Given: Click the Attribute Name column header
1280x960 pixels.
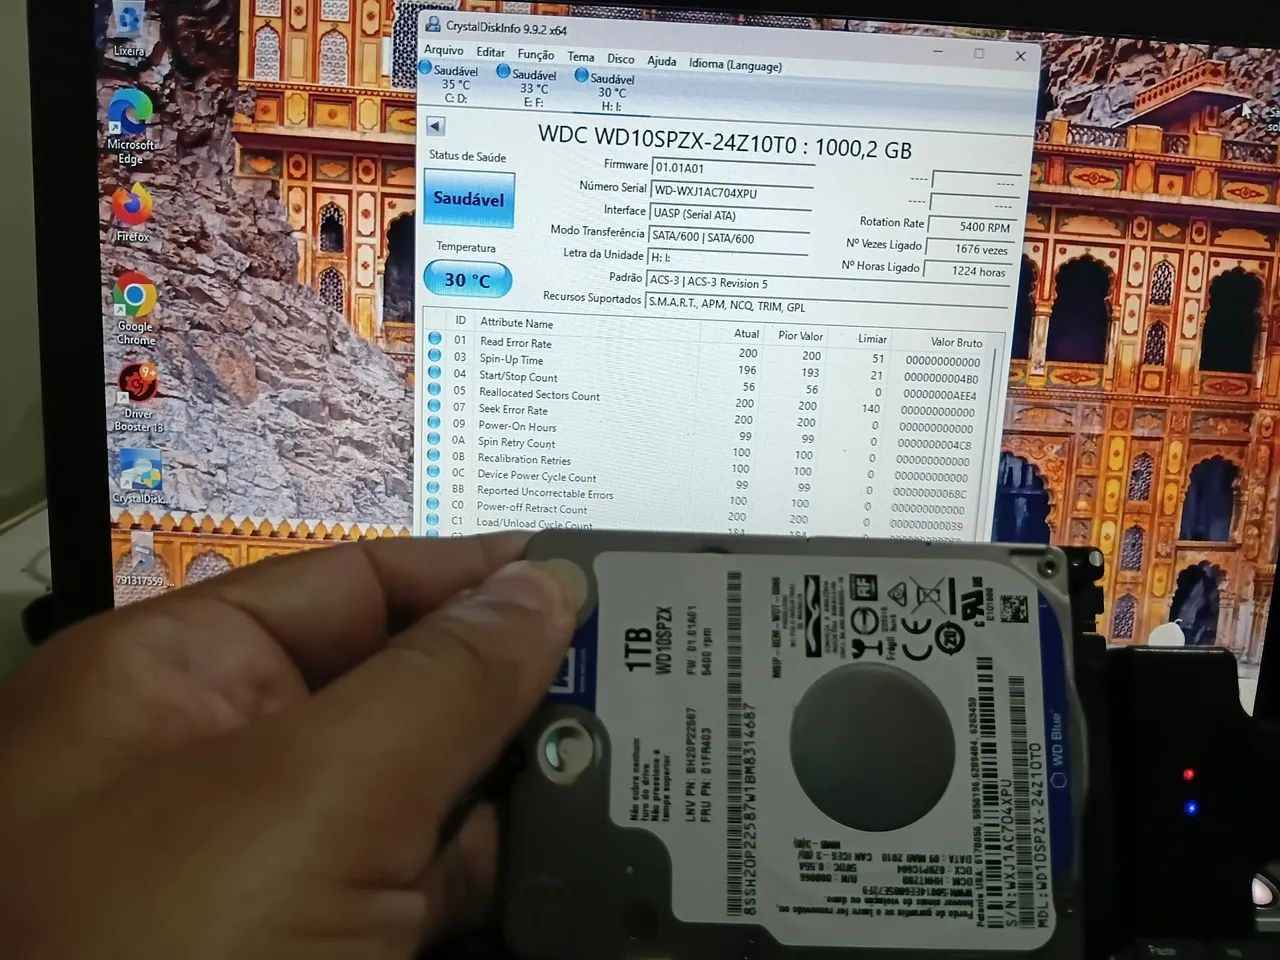Looking at the screenshot, I should (516, 323).
